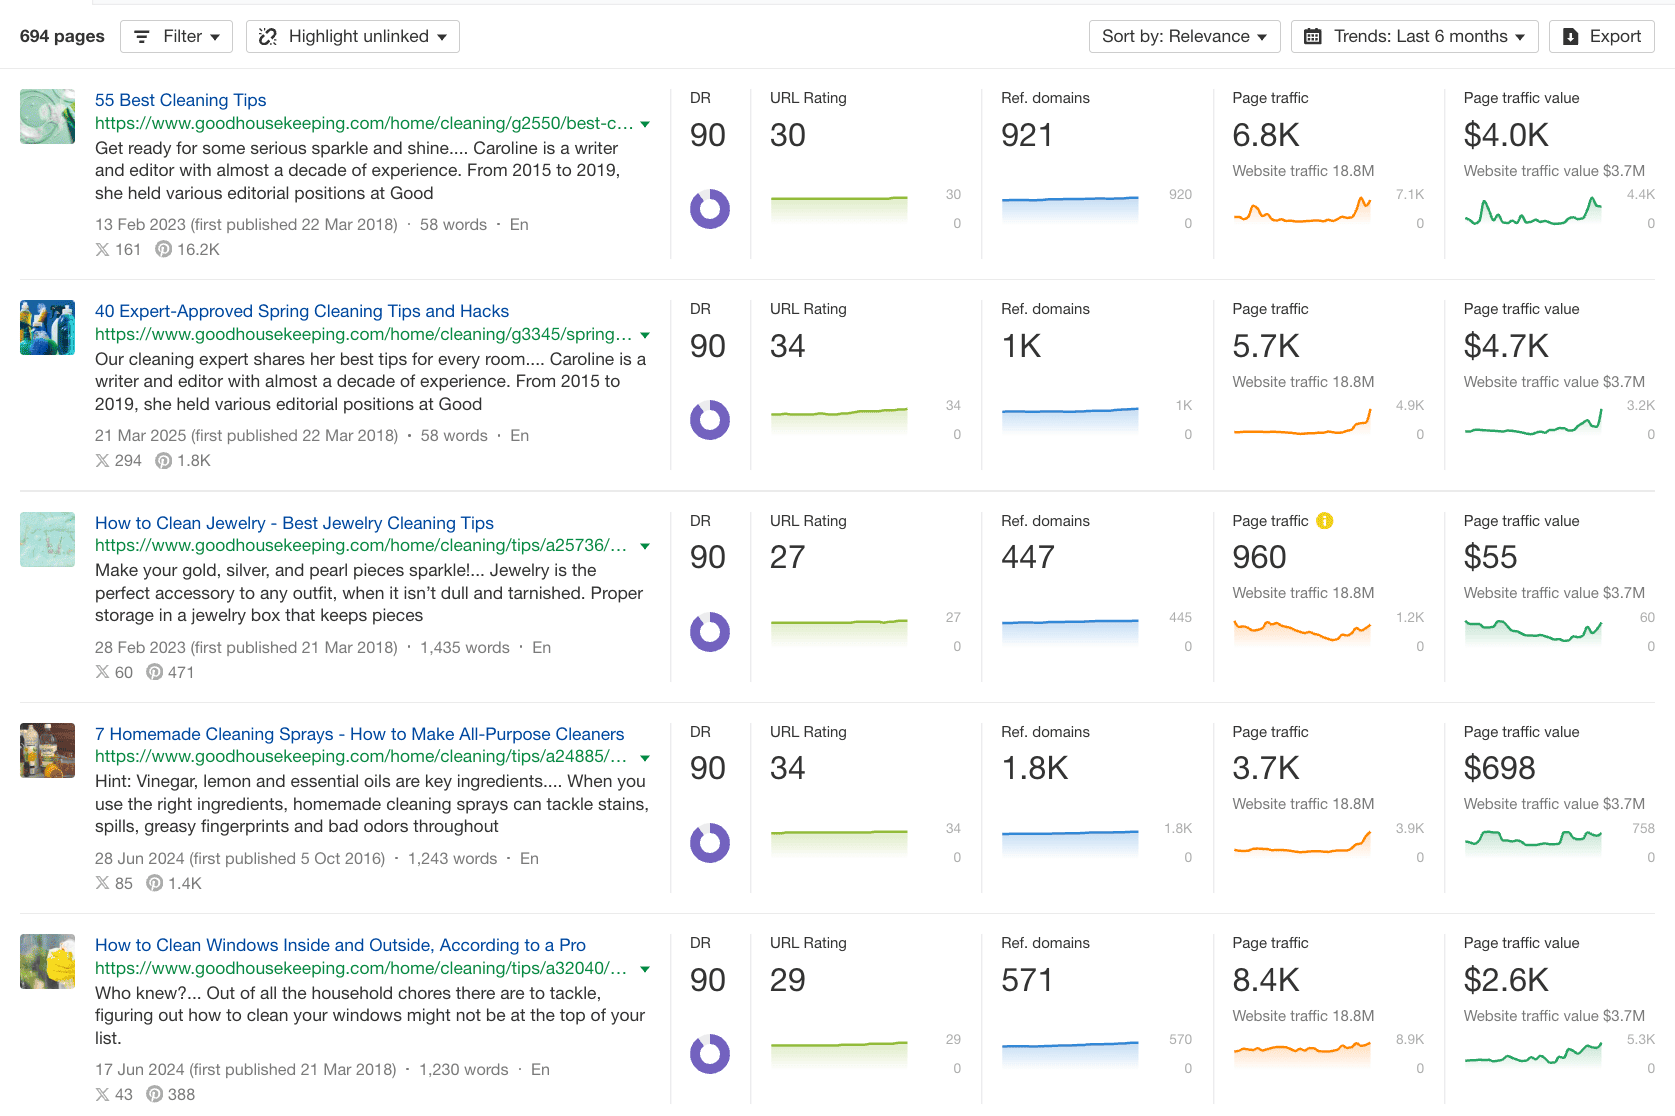Open the Filter dropdown
1675x1116 pixels.
(176, 37)
